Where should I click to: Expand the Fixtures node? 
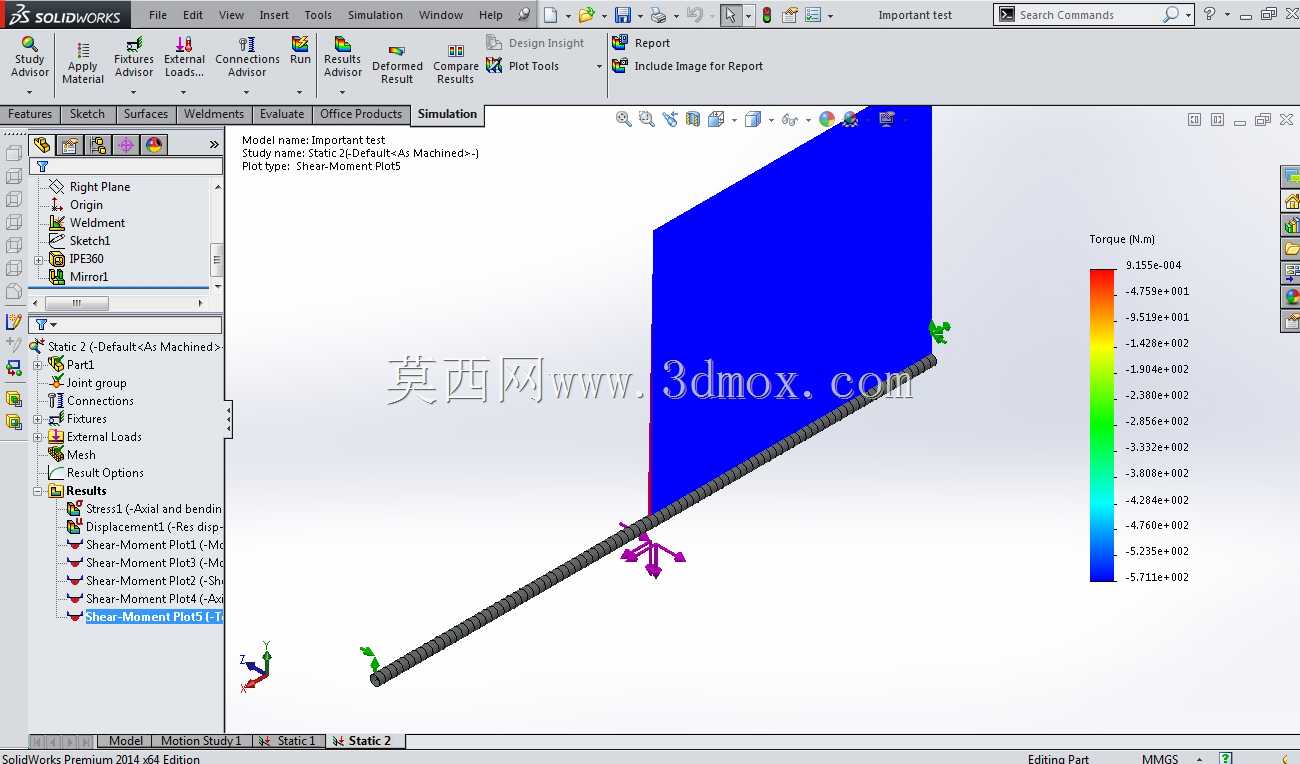(x=38, y=419)
